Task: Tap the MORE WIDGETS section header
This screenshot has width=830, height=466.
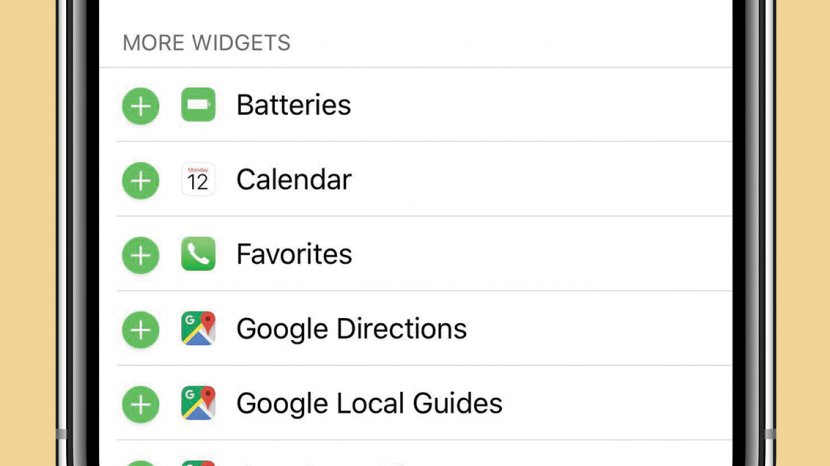Action: 206,44
